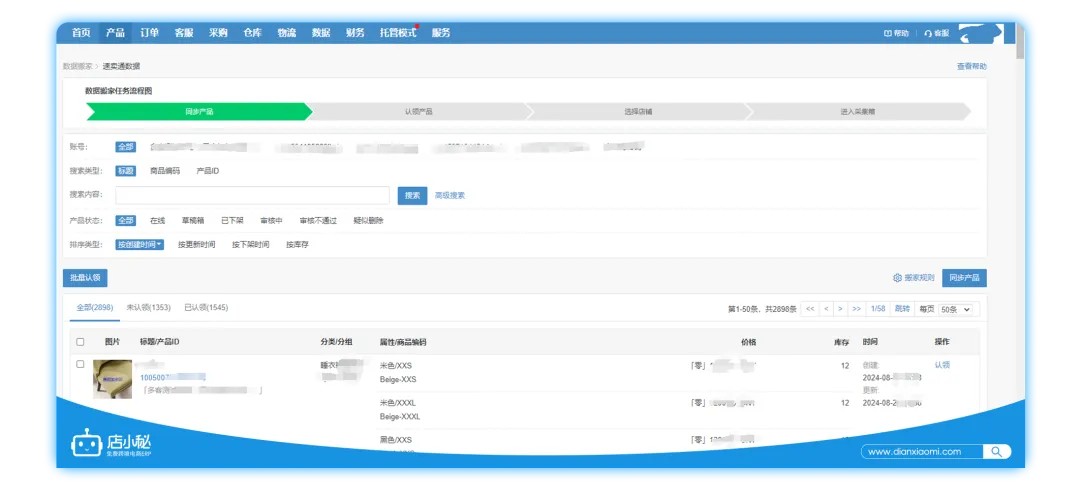Select 全部 in the 账号 row
This screenshot has width=1080, height=498.
(125, 147)
